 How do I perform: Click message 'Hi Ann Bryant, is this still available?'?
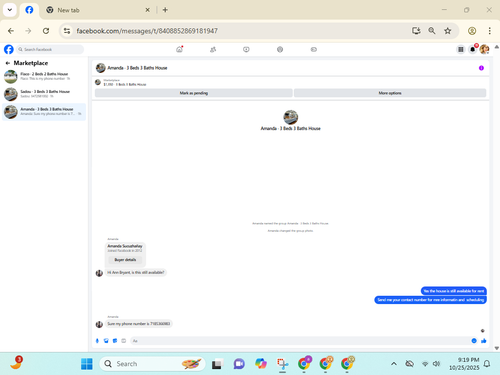[136, 273]
